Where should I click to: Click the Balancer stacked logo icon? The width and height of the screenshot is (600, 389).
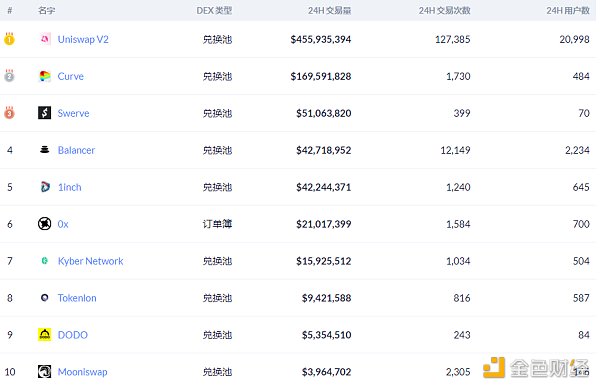[x=45, y=150]
